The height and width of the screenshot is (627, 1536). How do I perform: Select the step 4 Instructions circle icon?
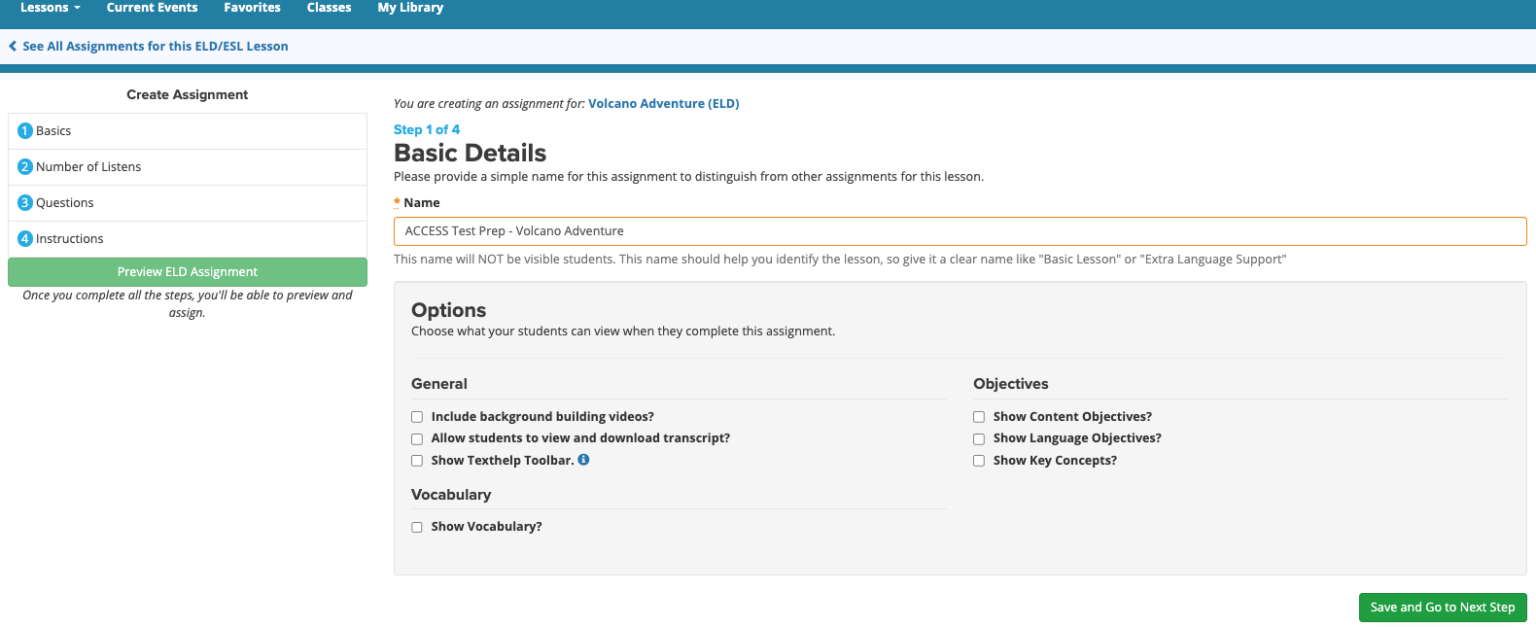[25, 238]
